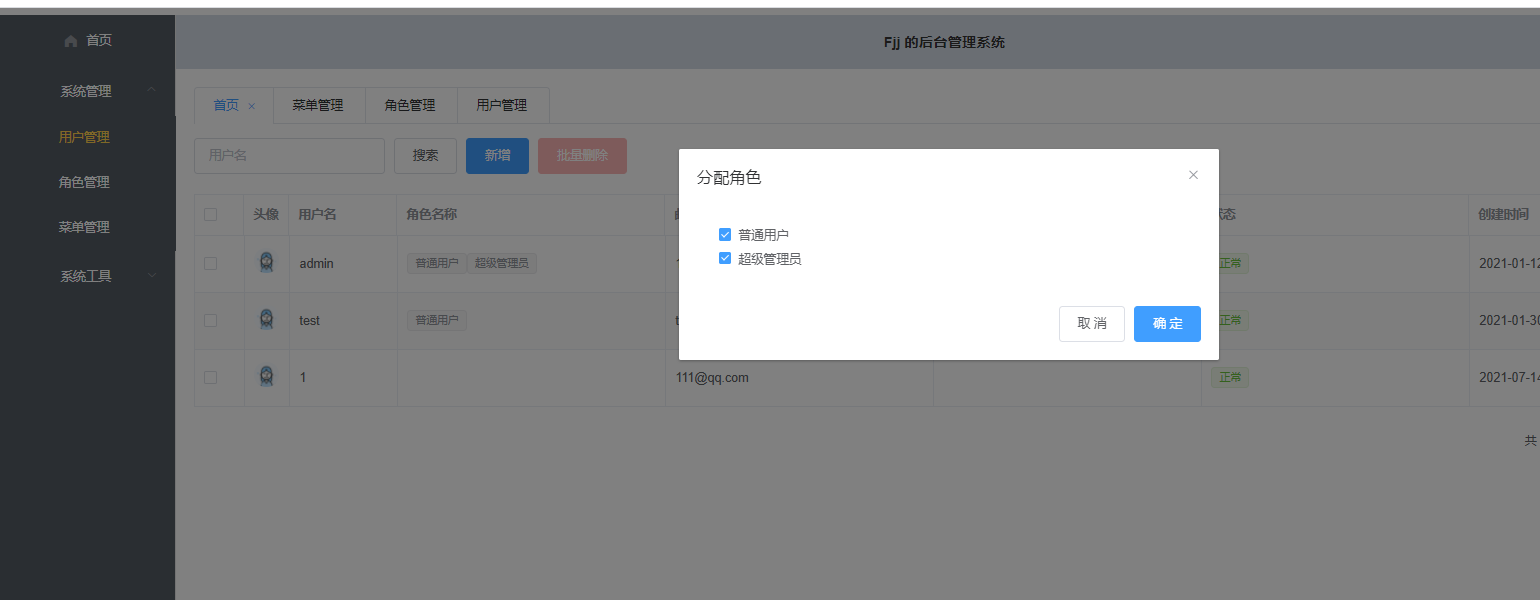Close the 分配角色 dialog with the X
1540x600 pixels.
(x=1193, y=175)
